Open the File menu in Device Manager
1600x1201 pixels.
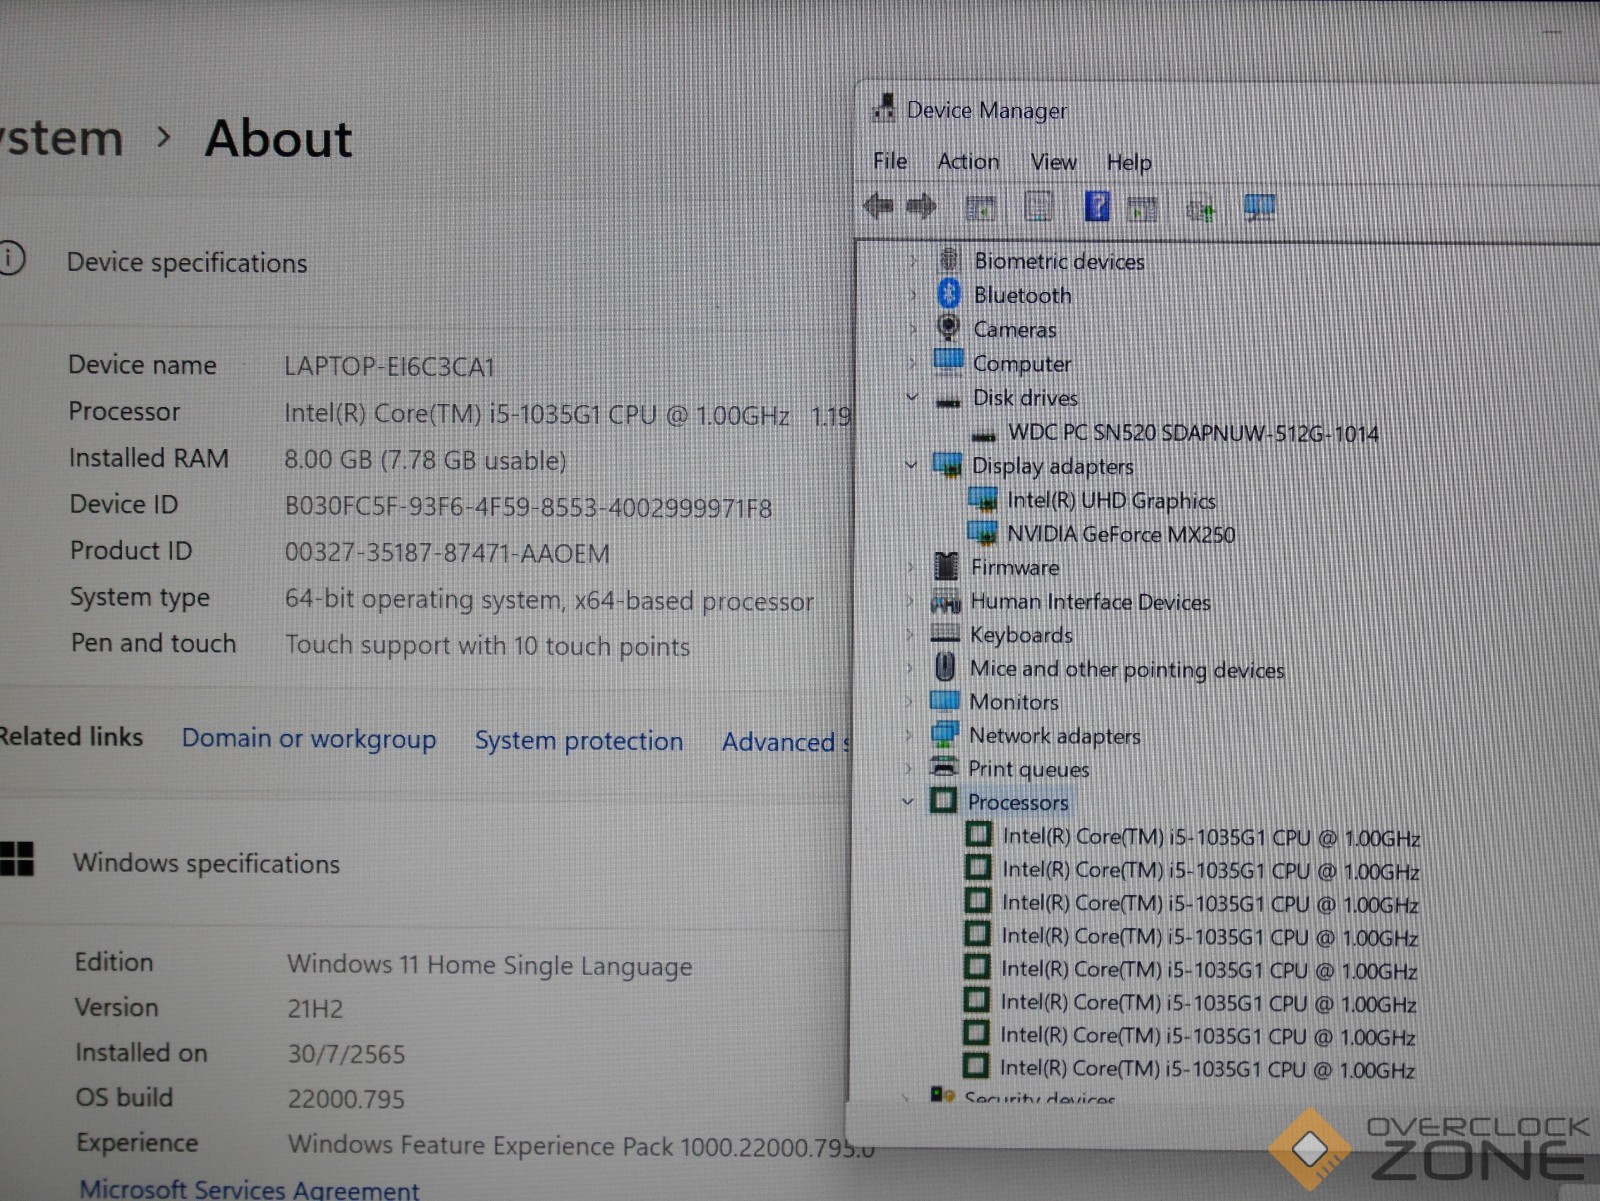(890, 161)
